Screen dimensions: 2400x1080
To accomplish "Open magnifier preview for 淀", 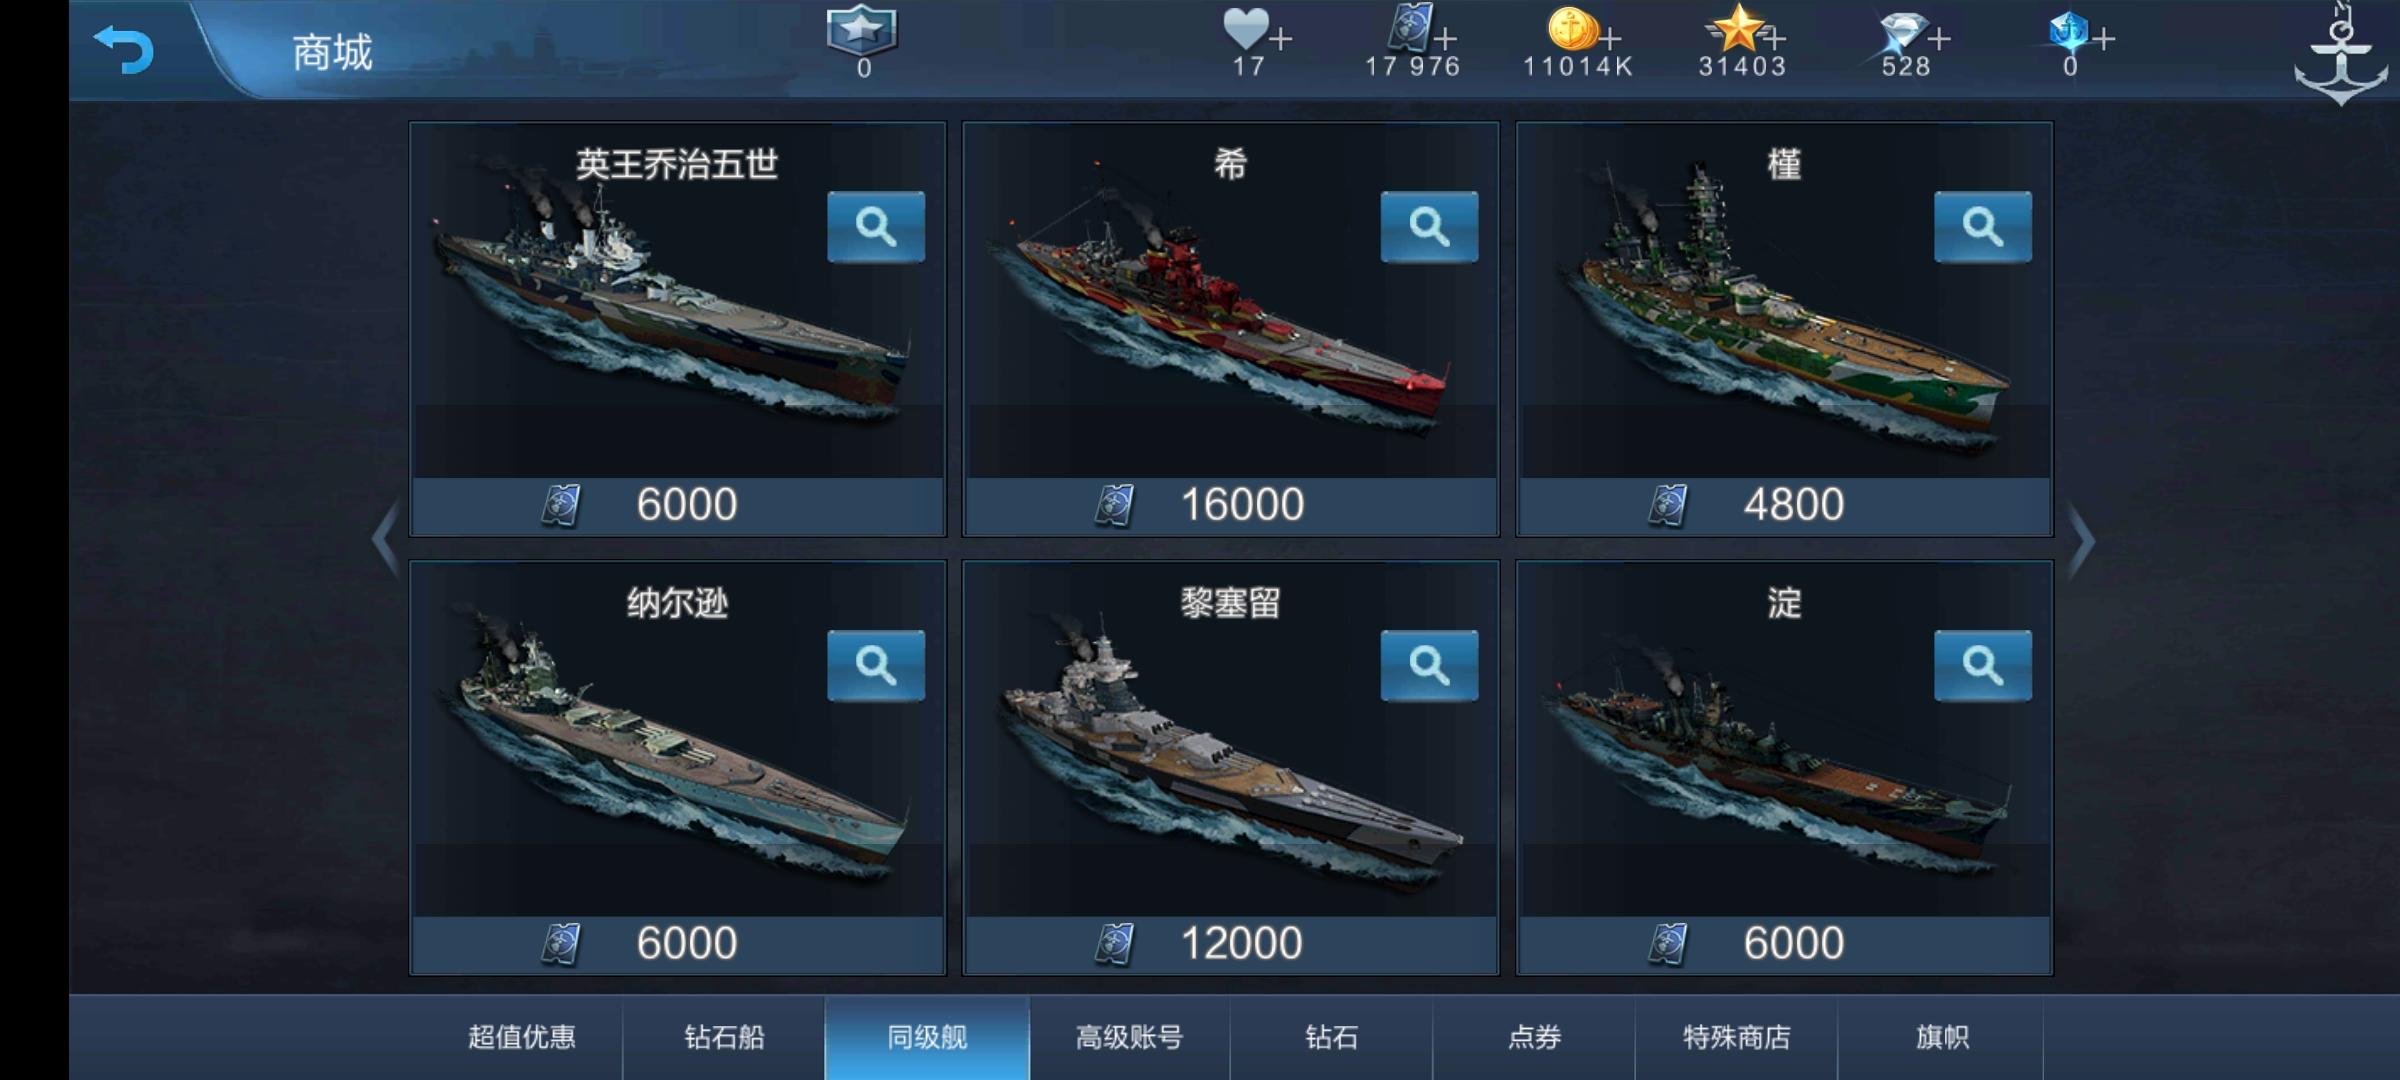I will tap(1983, 665).
